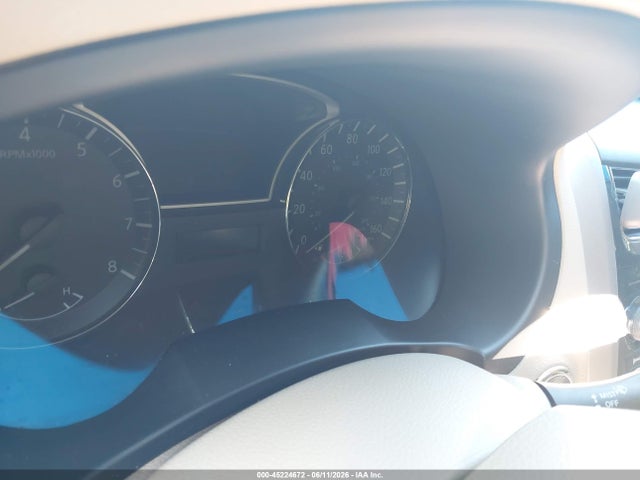Click the 0 mark on speedometer
This screenshot has height=480, width=640.
(x=303, y=240)
